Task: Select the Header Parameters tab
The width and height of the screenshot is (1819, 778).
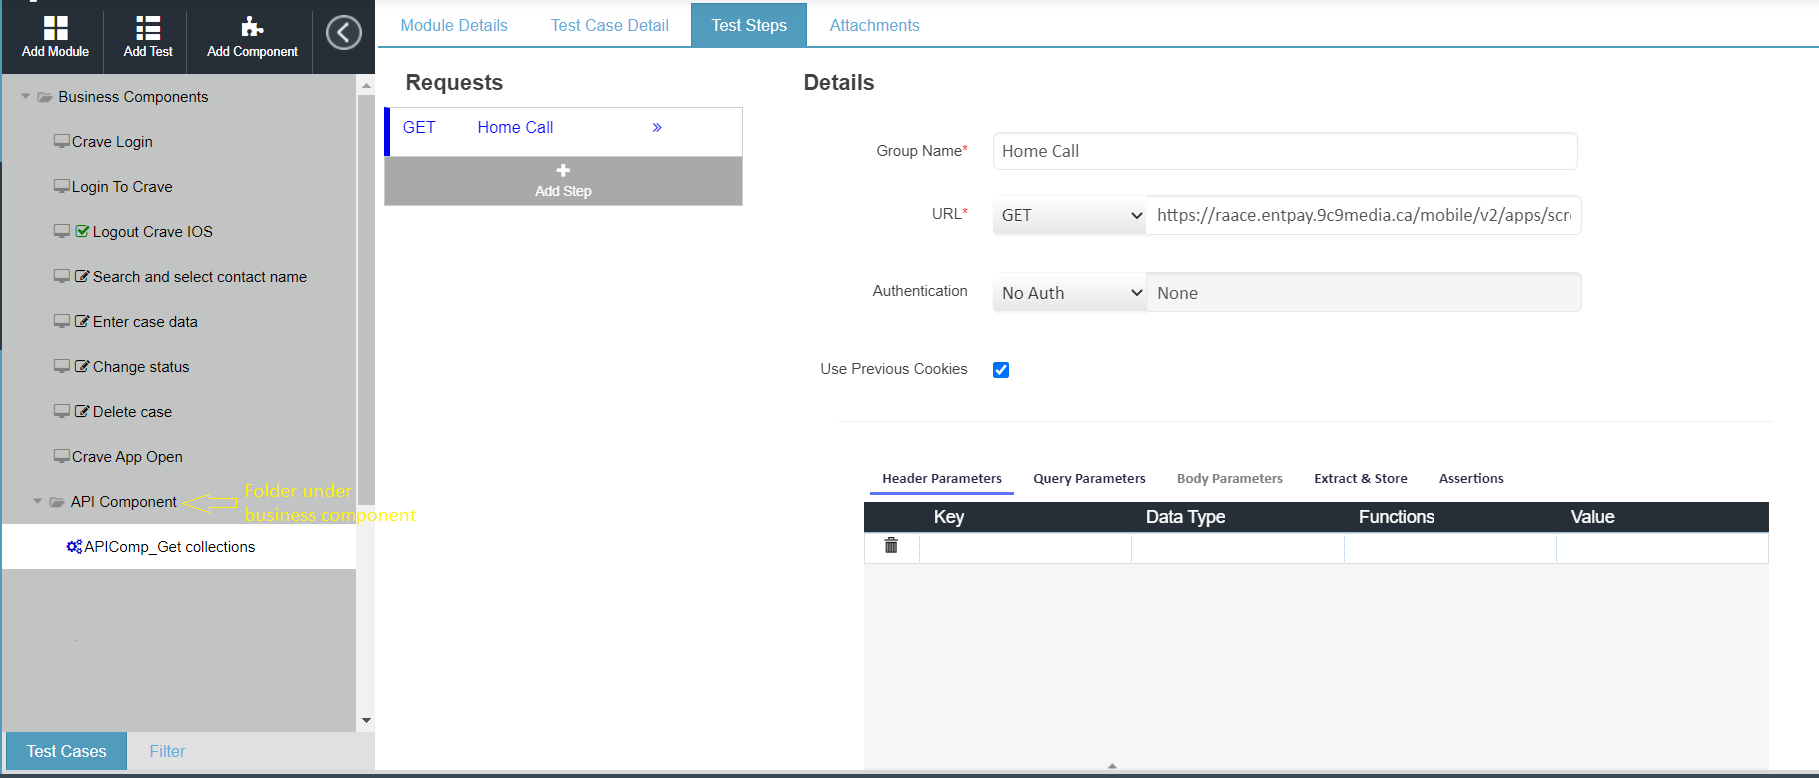Action: click(x=942, y=479)
